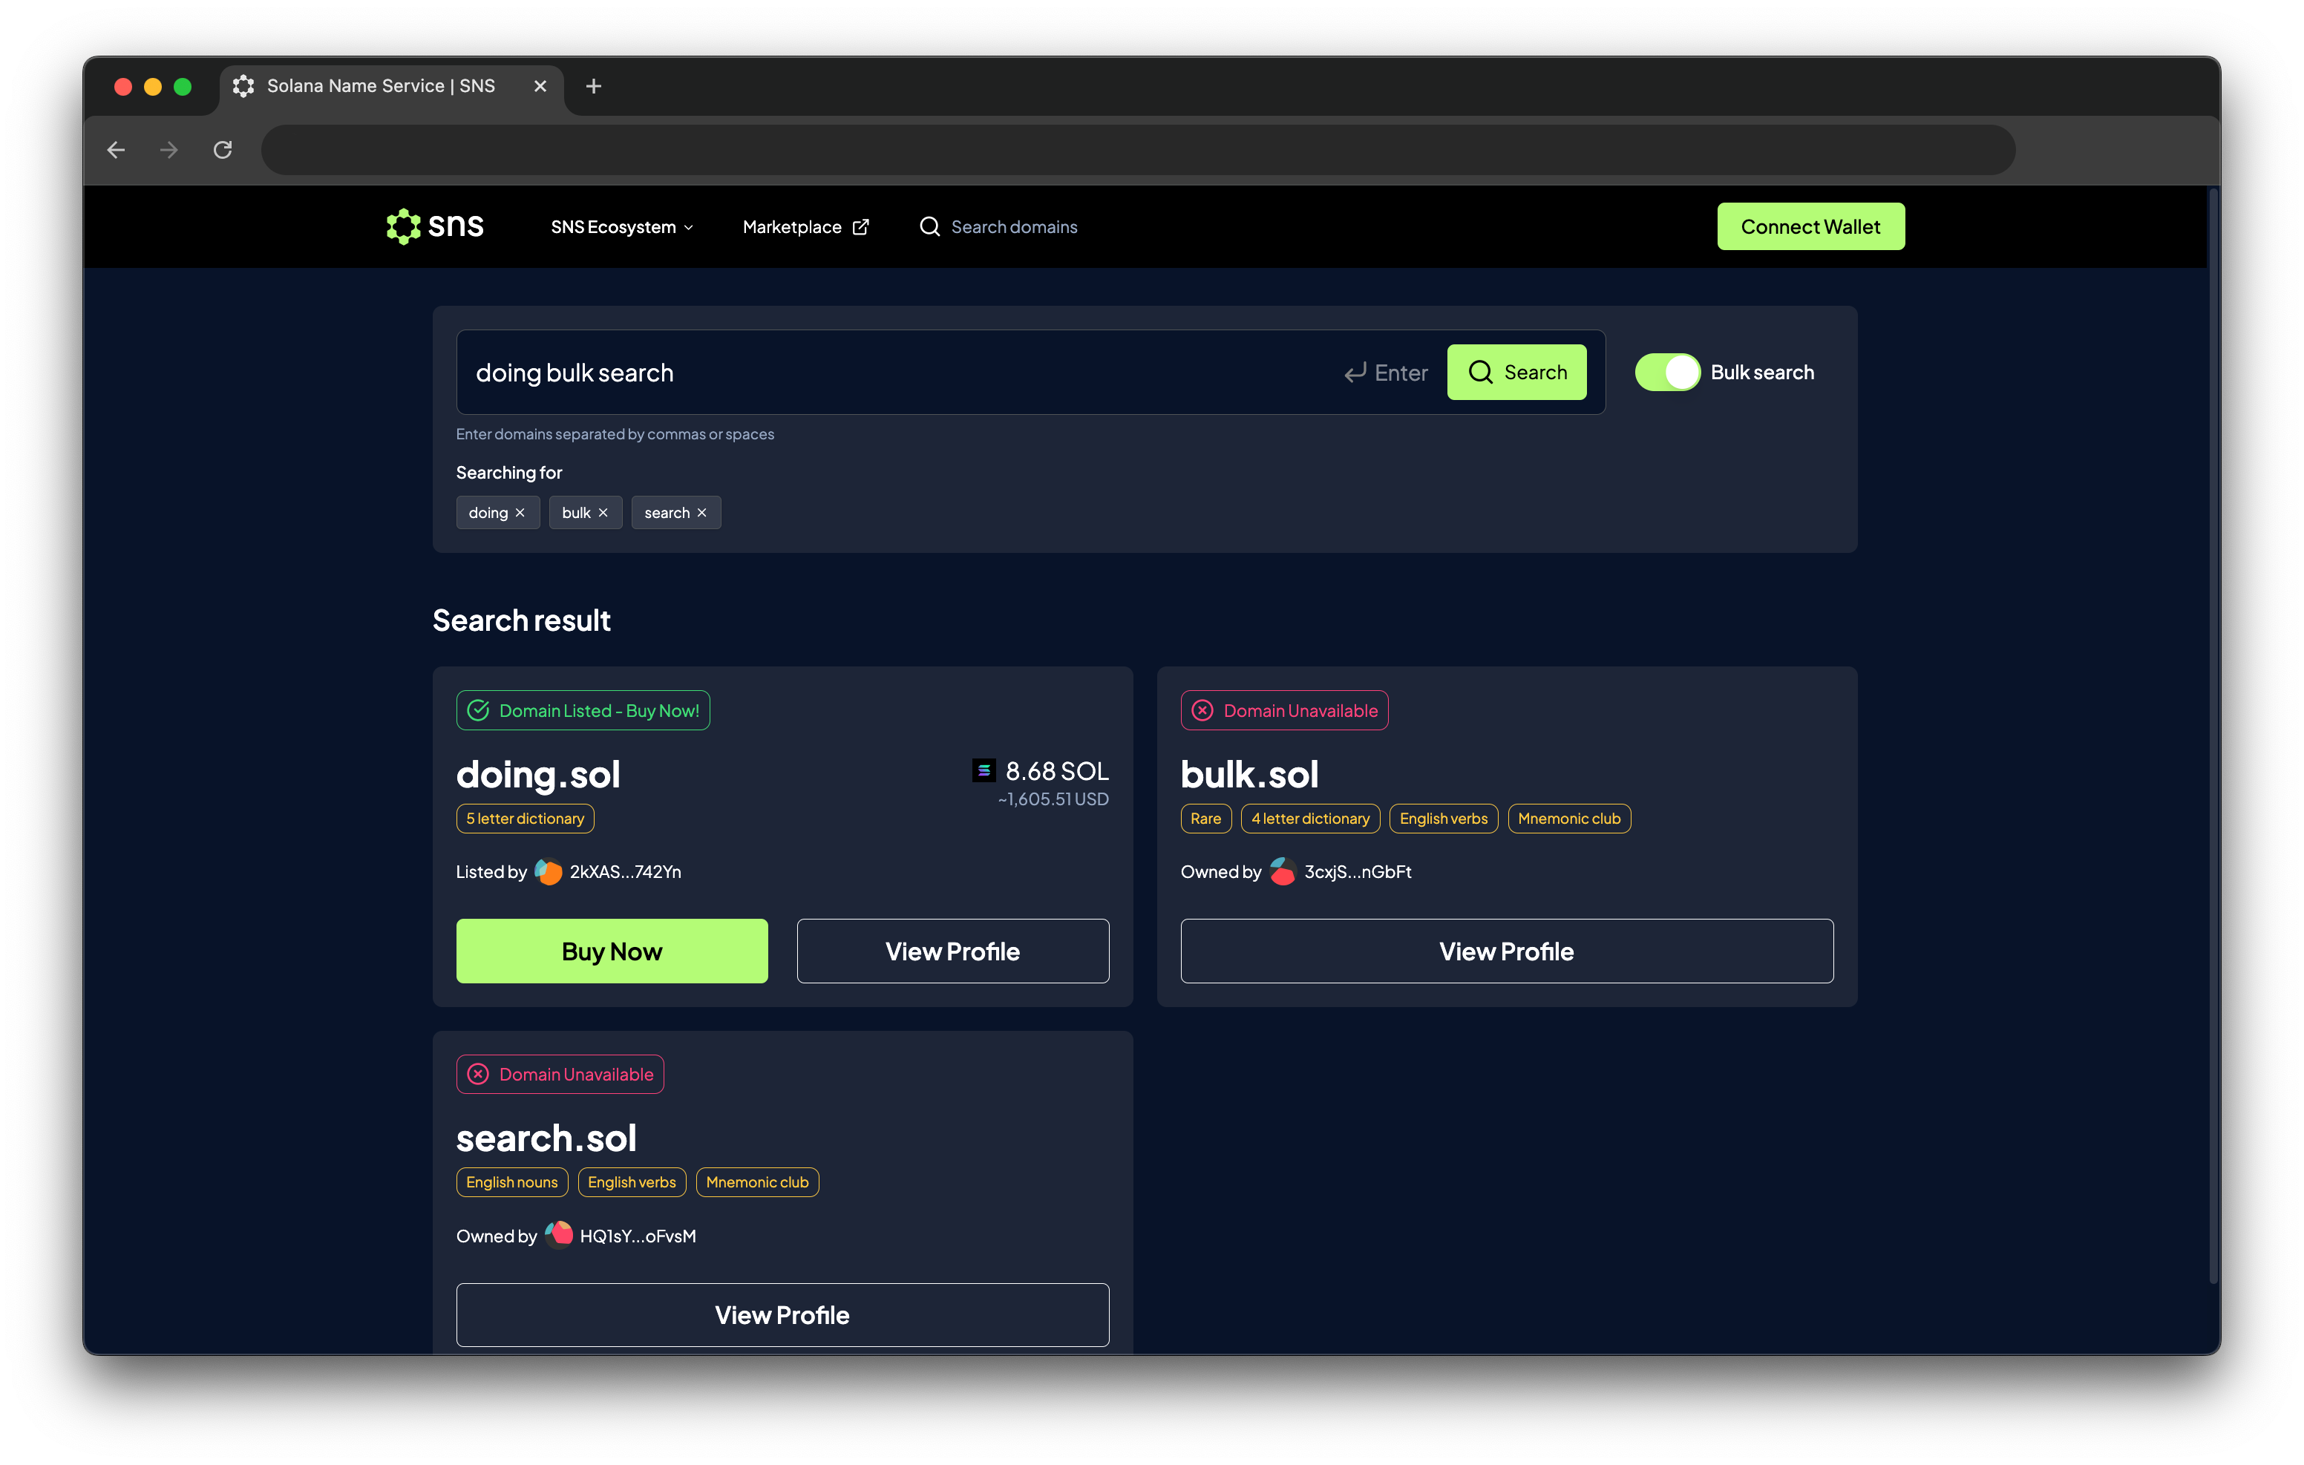Viewport: 2304px width, 1465px height.
Task: View Profile of search.sol
Action: [782, 1315]
